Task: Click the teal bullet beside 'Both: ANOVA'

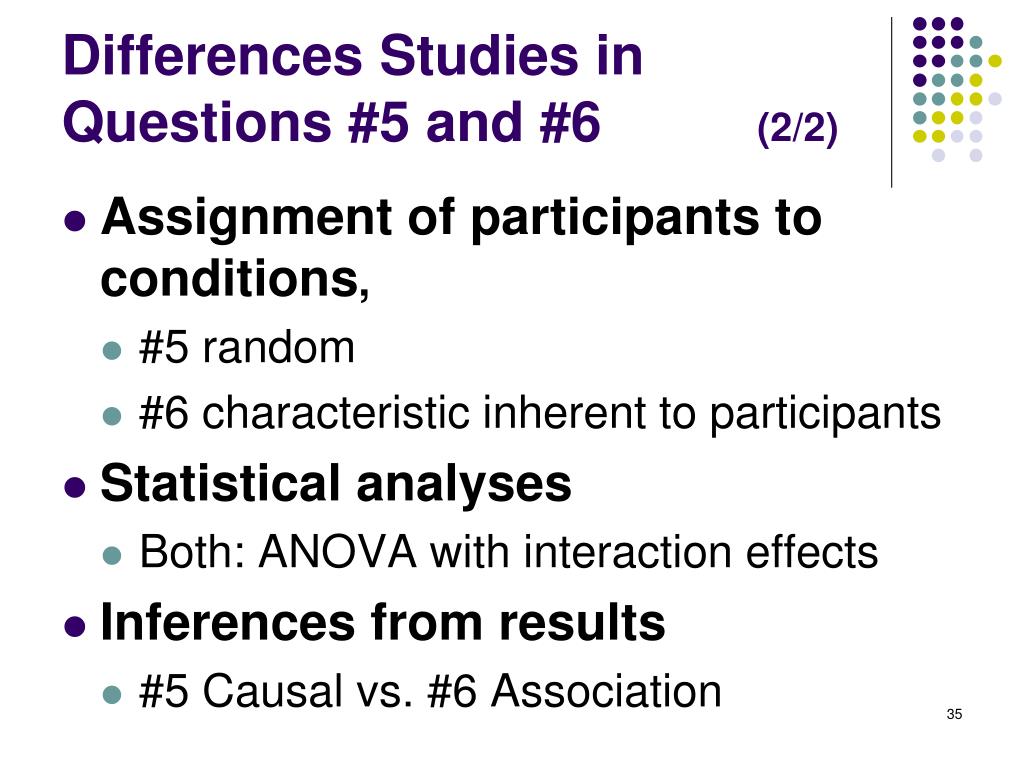Action: [x=112, y=555]
